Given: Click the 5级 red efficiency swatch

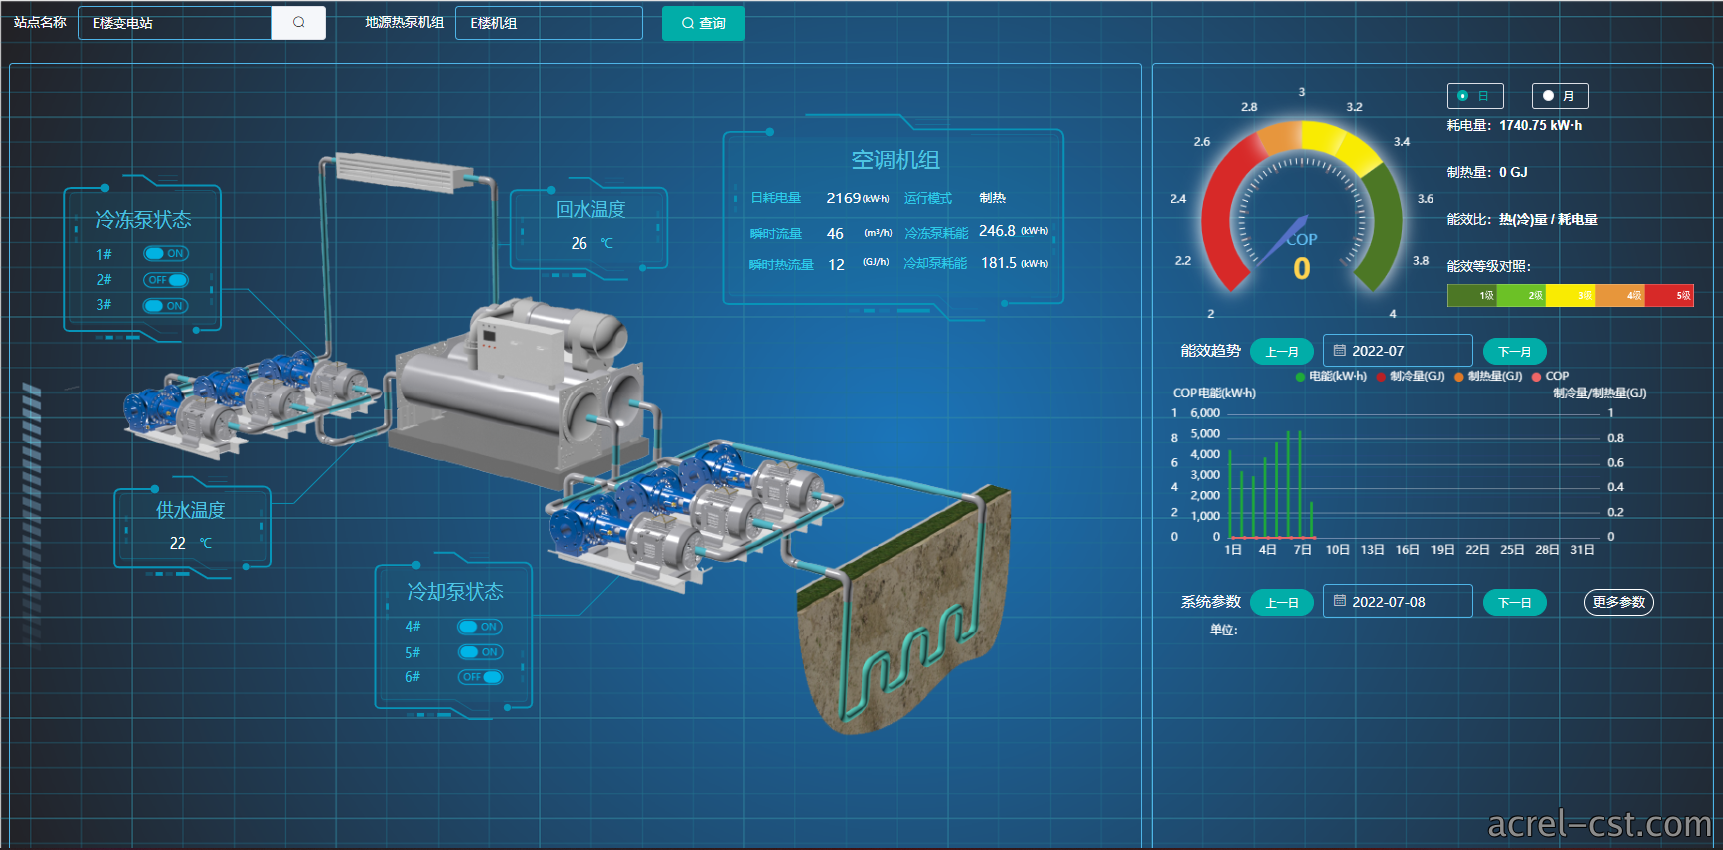Looking at the screenshot, I should (1670, 296).
